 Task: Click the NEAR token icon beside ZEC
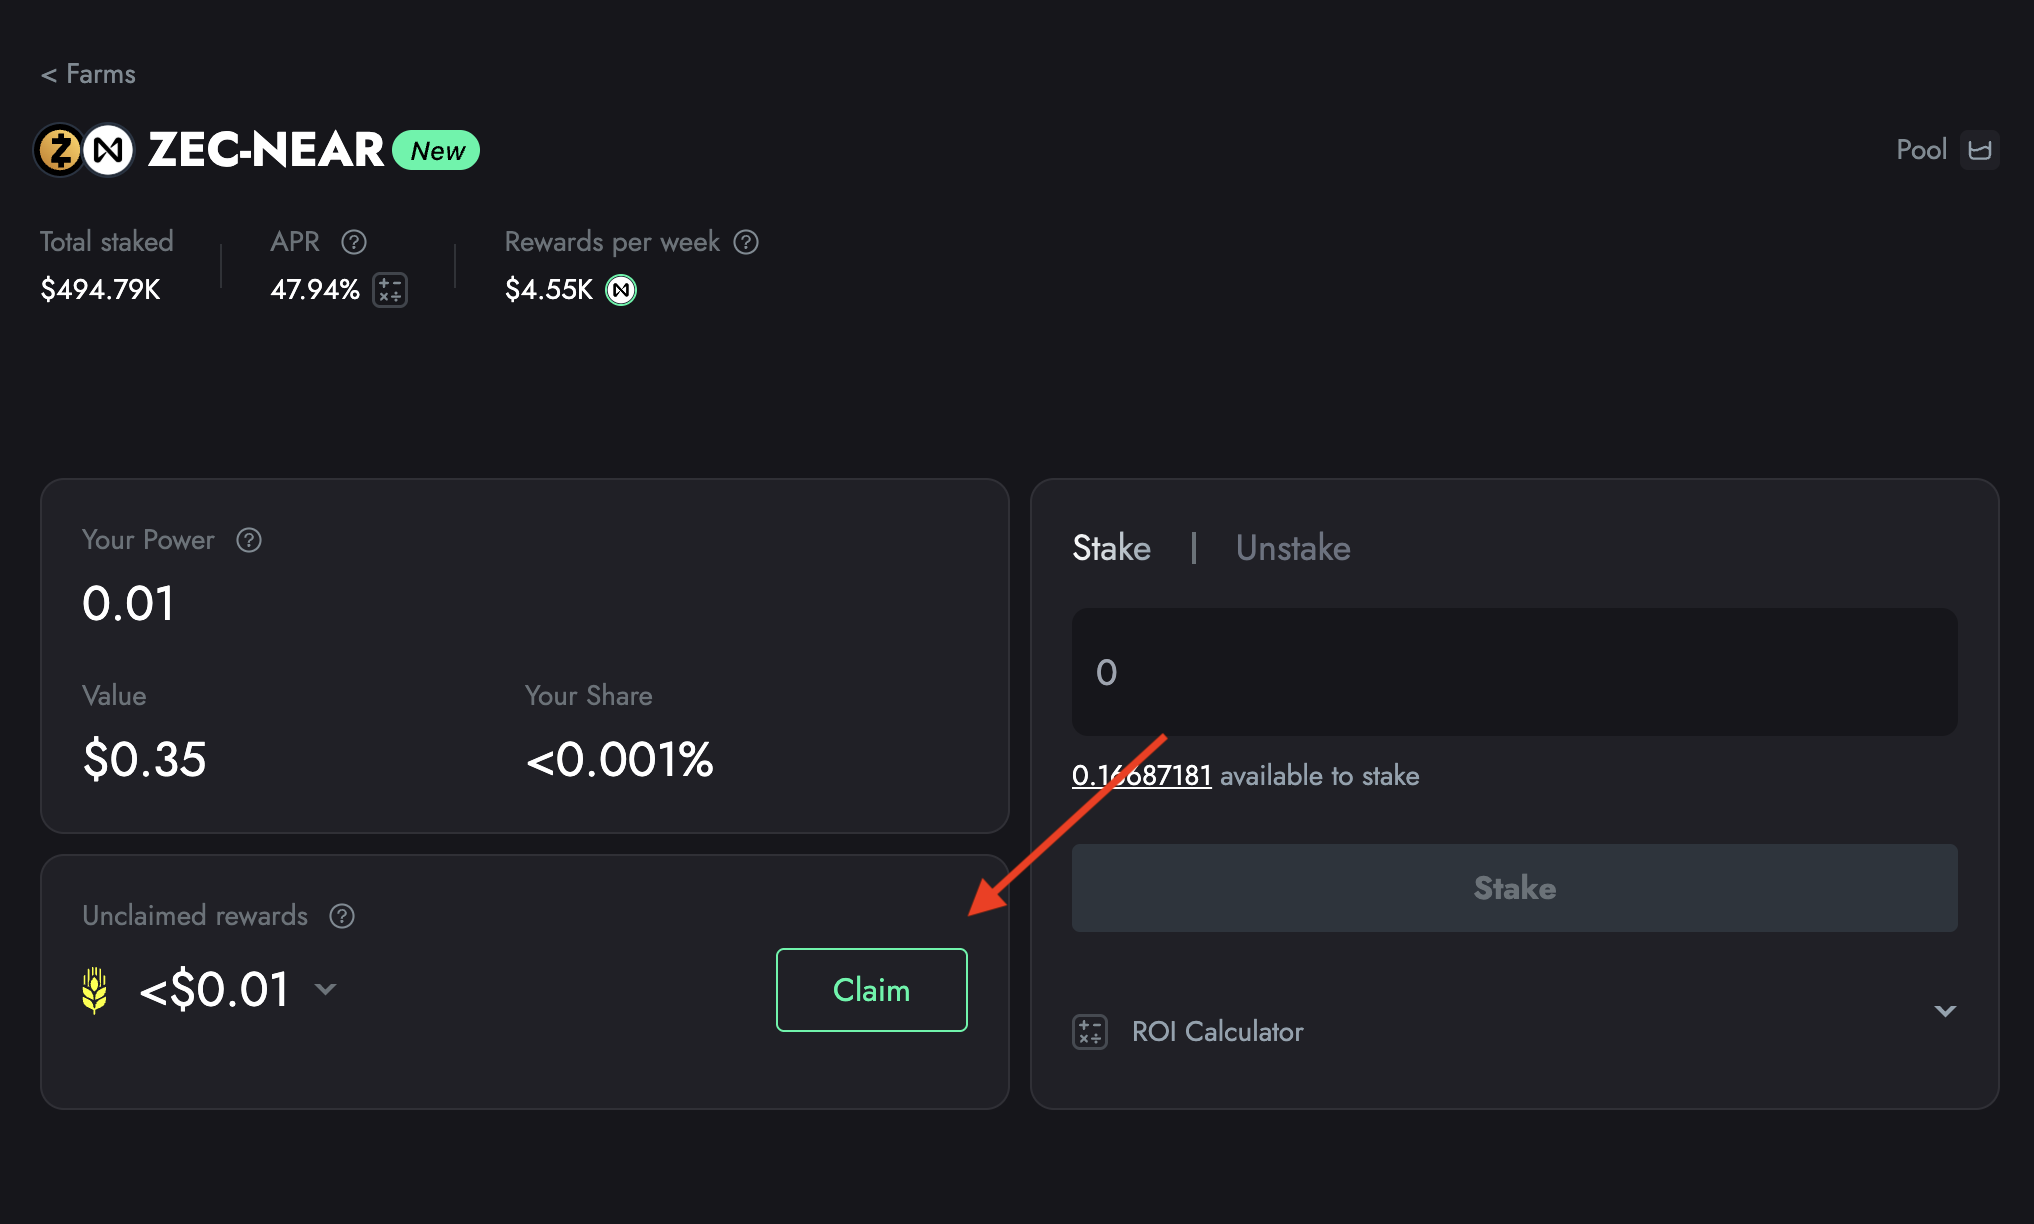108,150
